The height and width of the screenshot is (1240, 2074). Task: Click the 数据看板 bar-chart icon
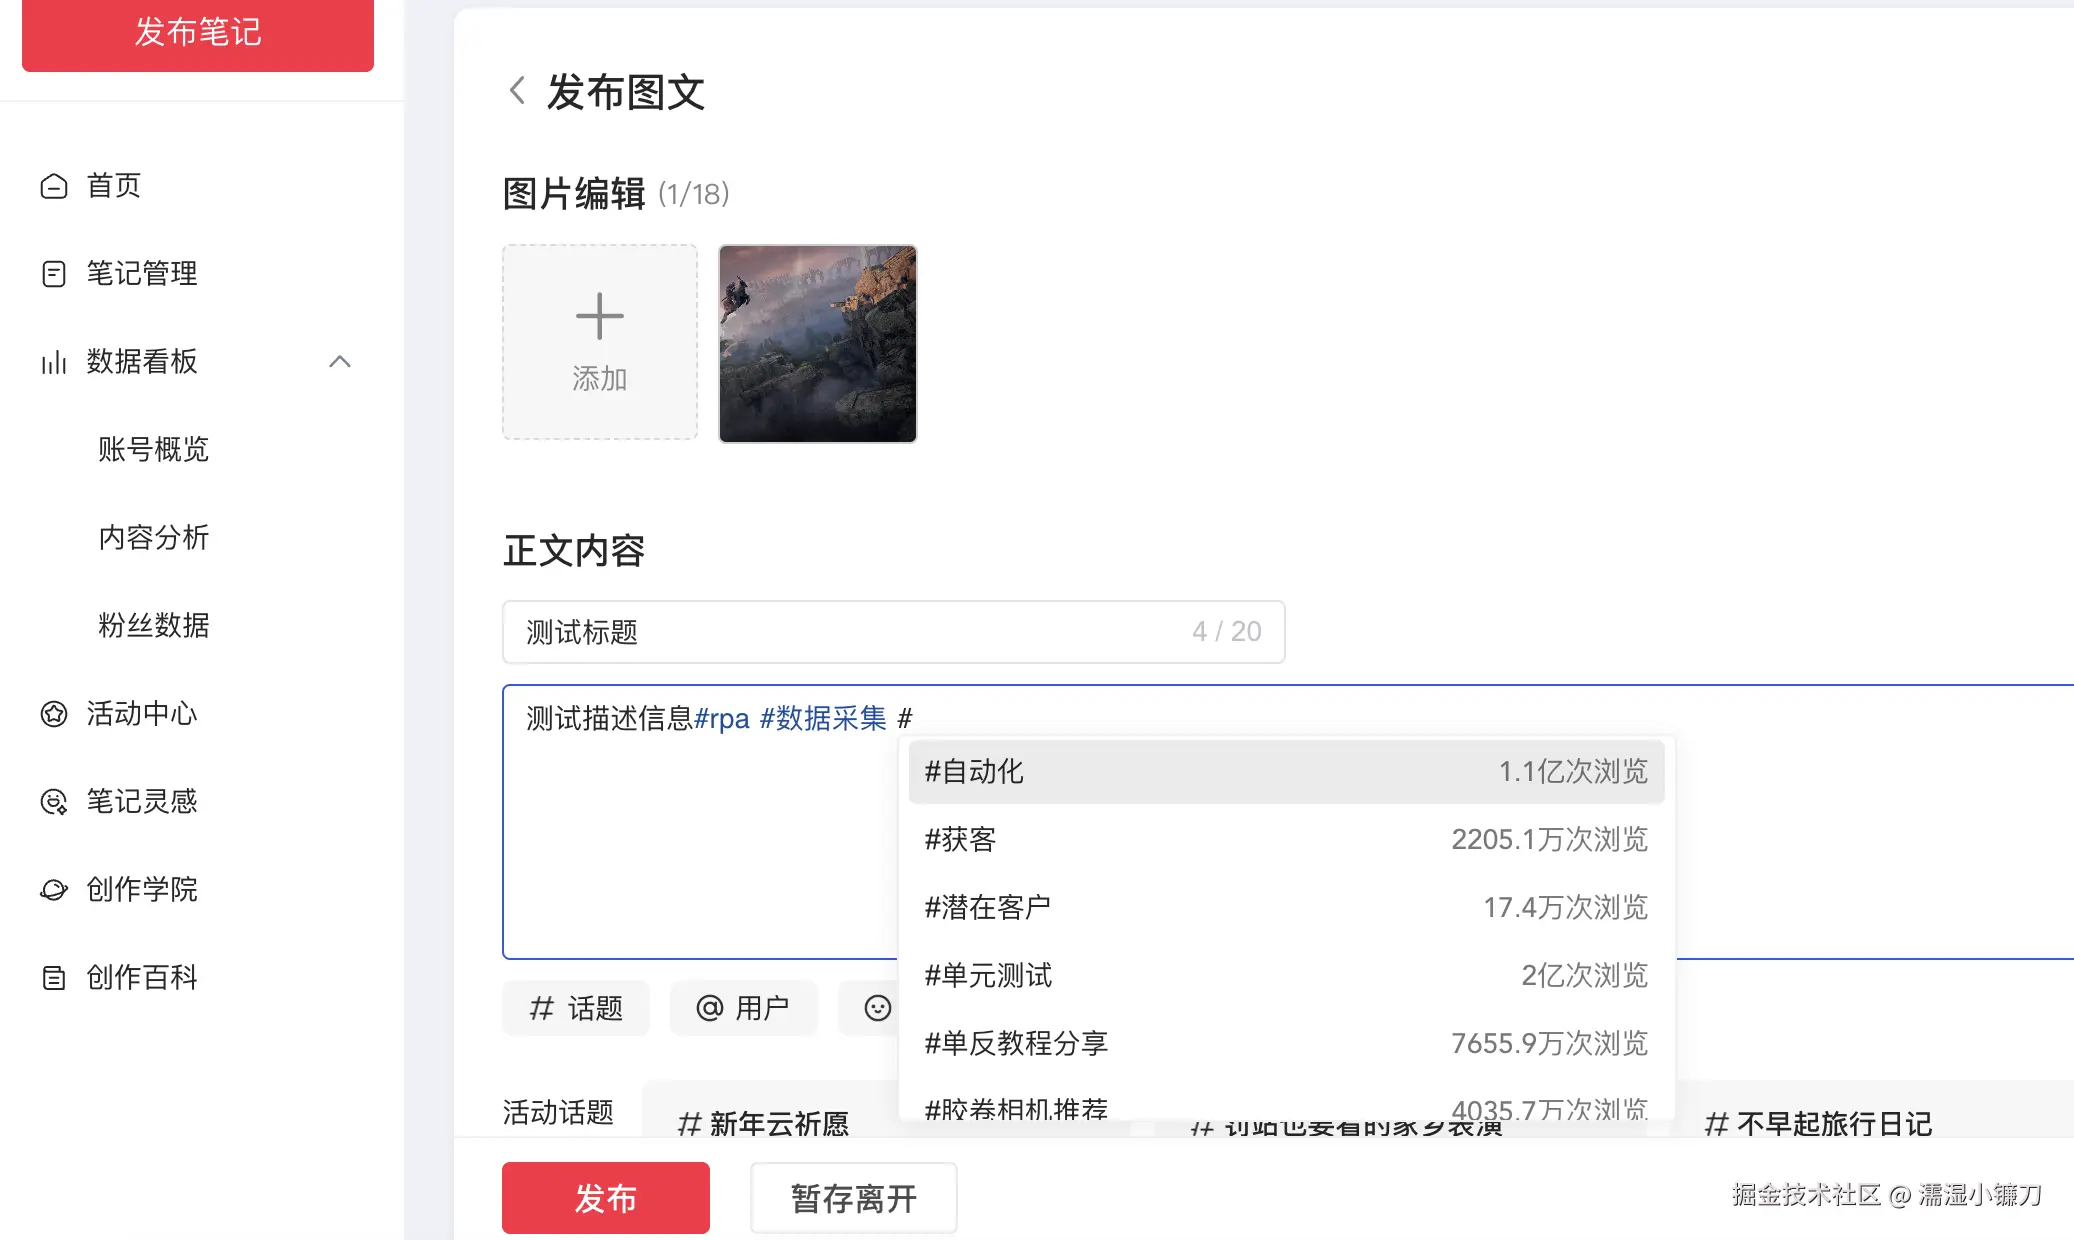pyautogui.click(x=54, y=363)
